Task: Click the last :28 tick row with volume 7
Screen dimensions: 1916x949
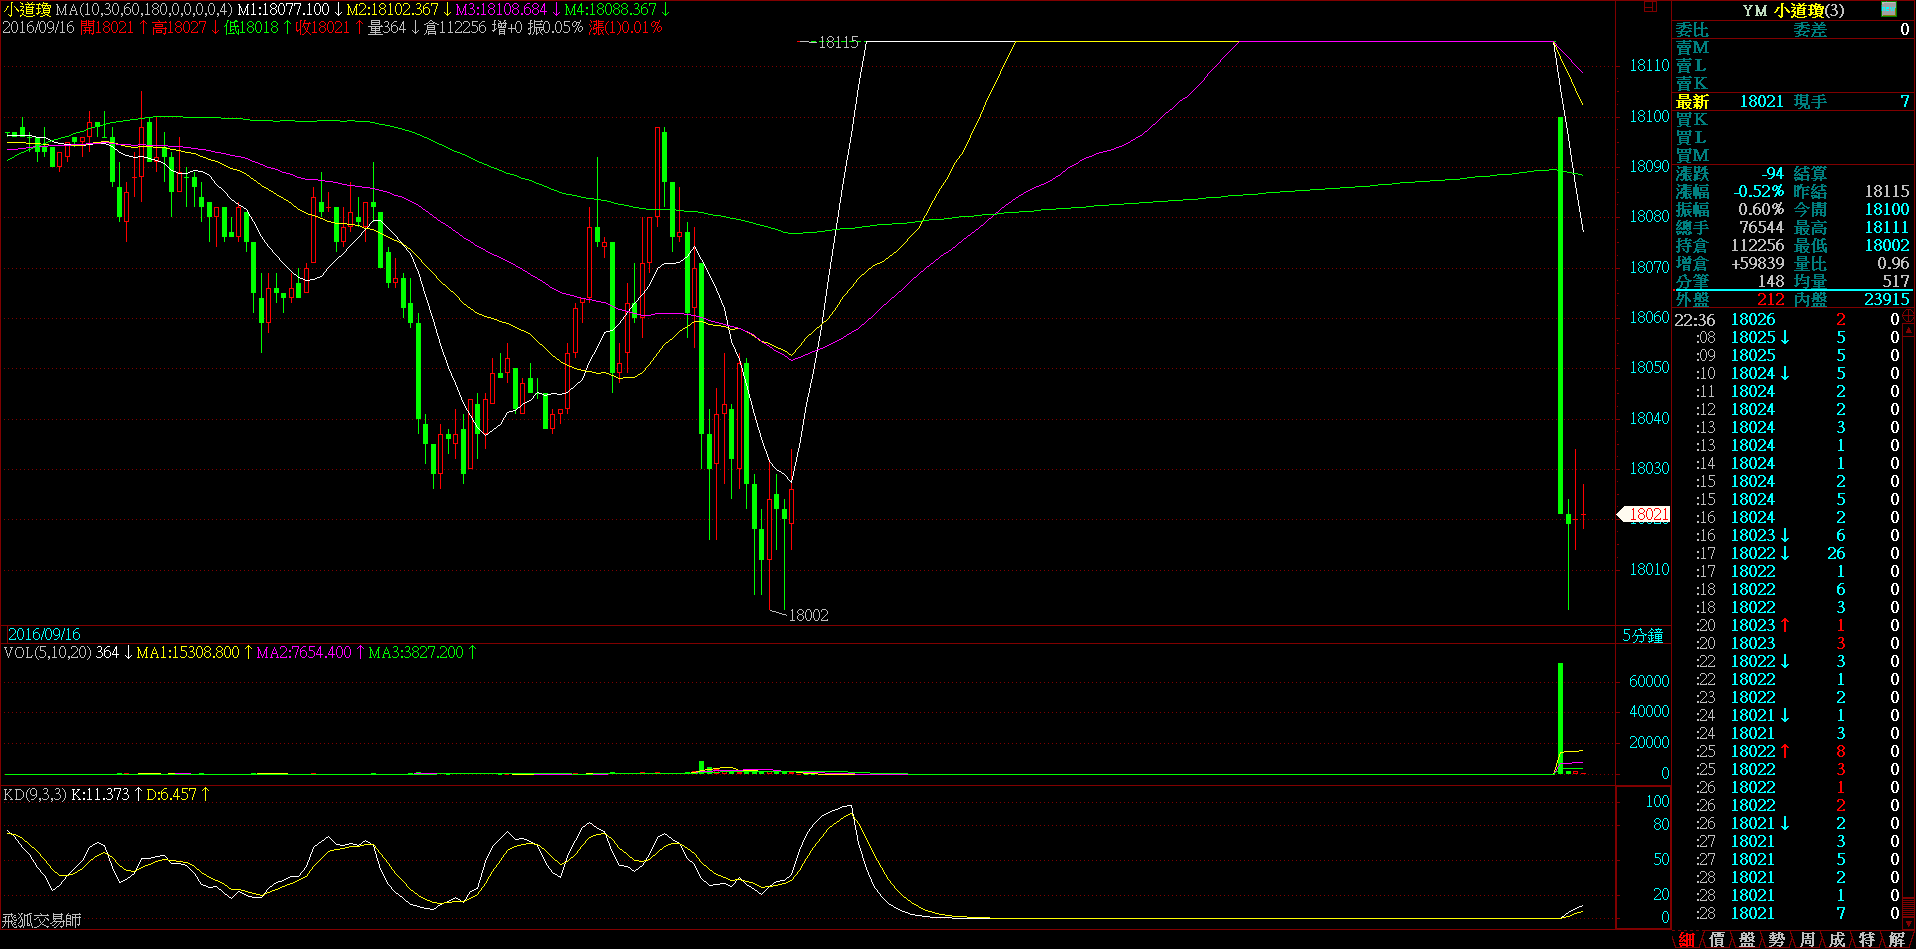Action: pos(1787,914)
